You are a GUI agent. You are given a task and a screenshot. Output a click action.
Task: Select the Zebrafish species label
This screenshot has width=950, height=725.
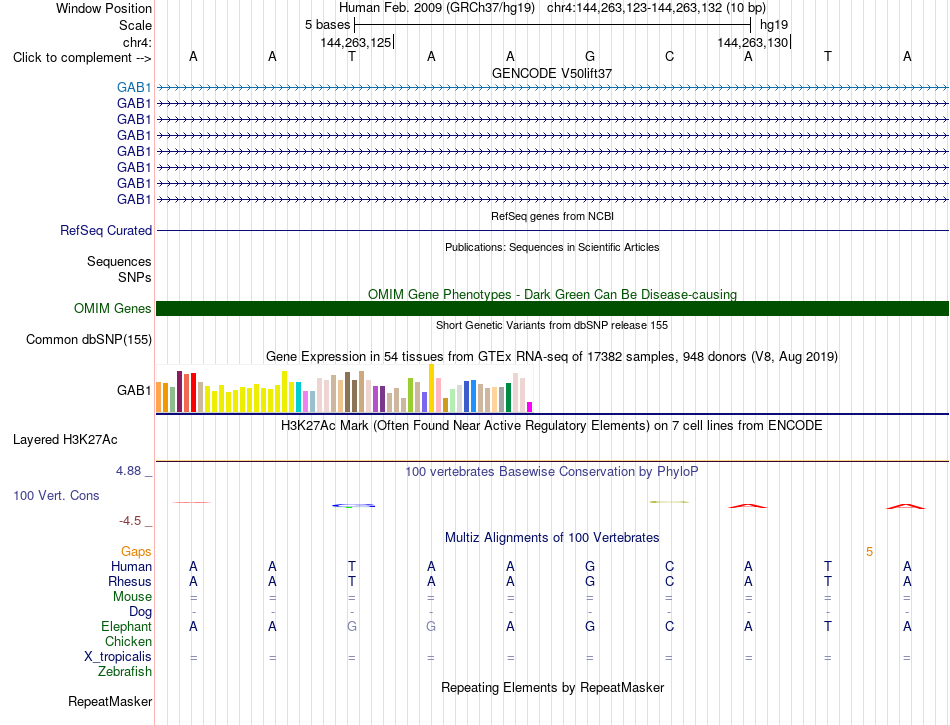point(125,672)
